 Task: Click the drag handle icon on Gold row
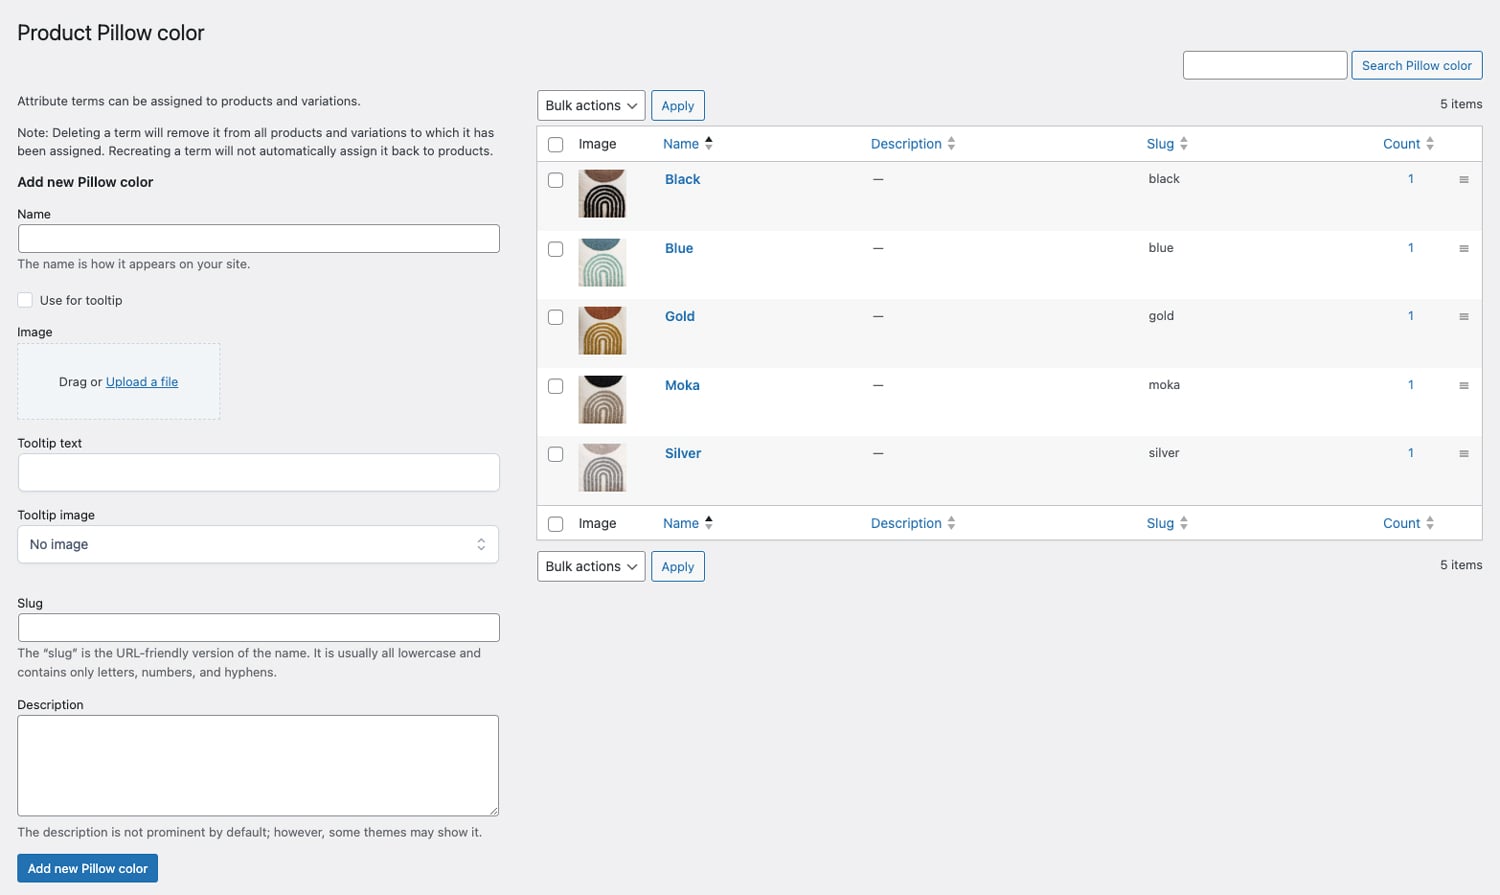[1463, 317]
